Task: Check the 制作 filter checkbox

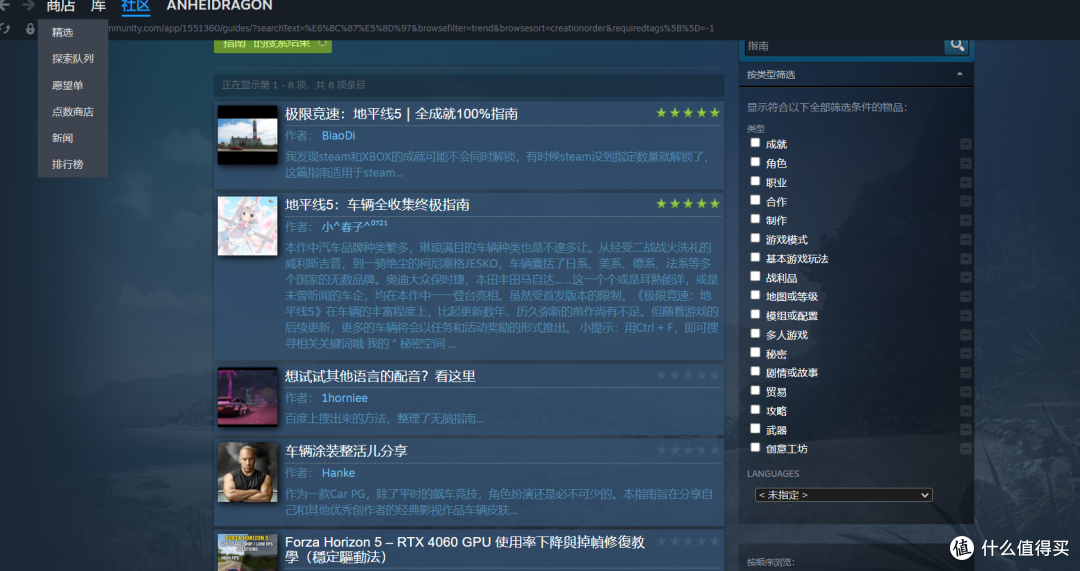Action: click(755, 219)
